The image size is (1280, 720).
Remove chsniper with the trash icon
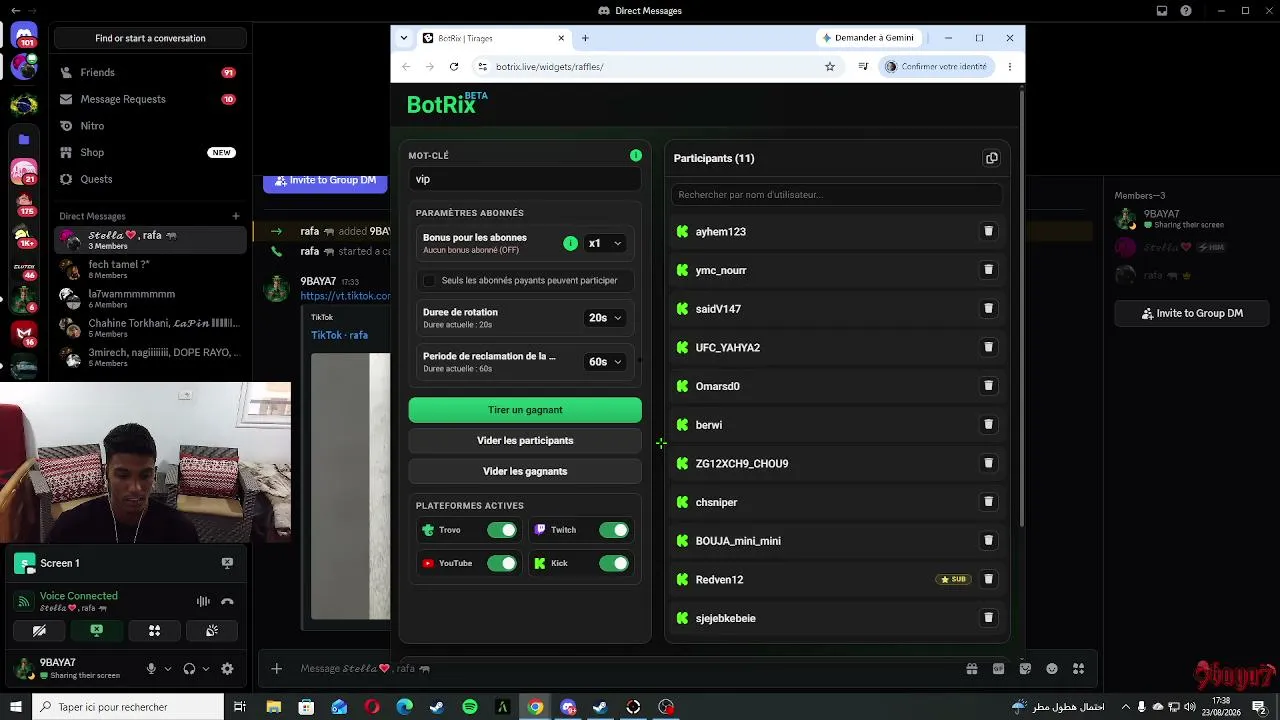tap(988, 502)
